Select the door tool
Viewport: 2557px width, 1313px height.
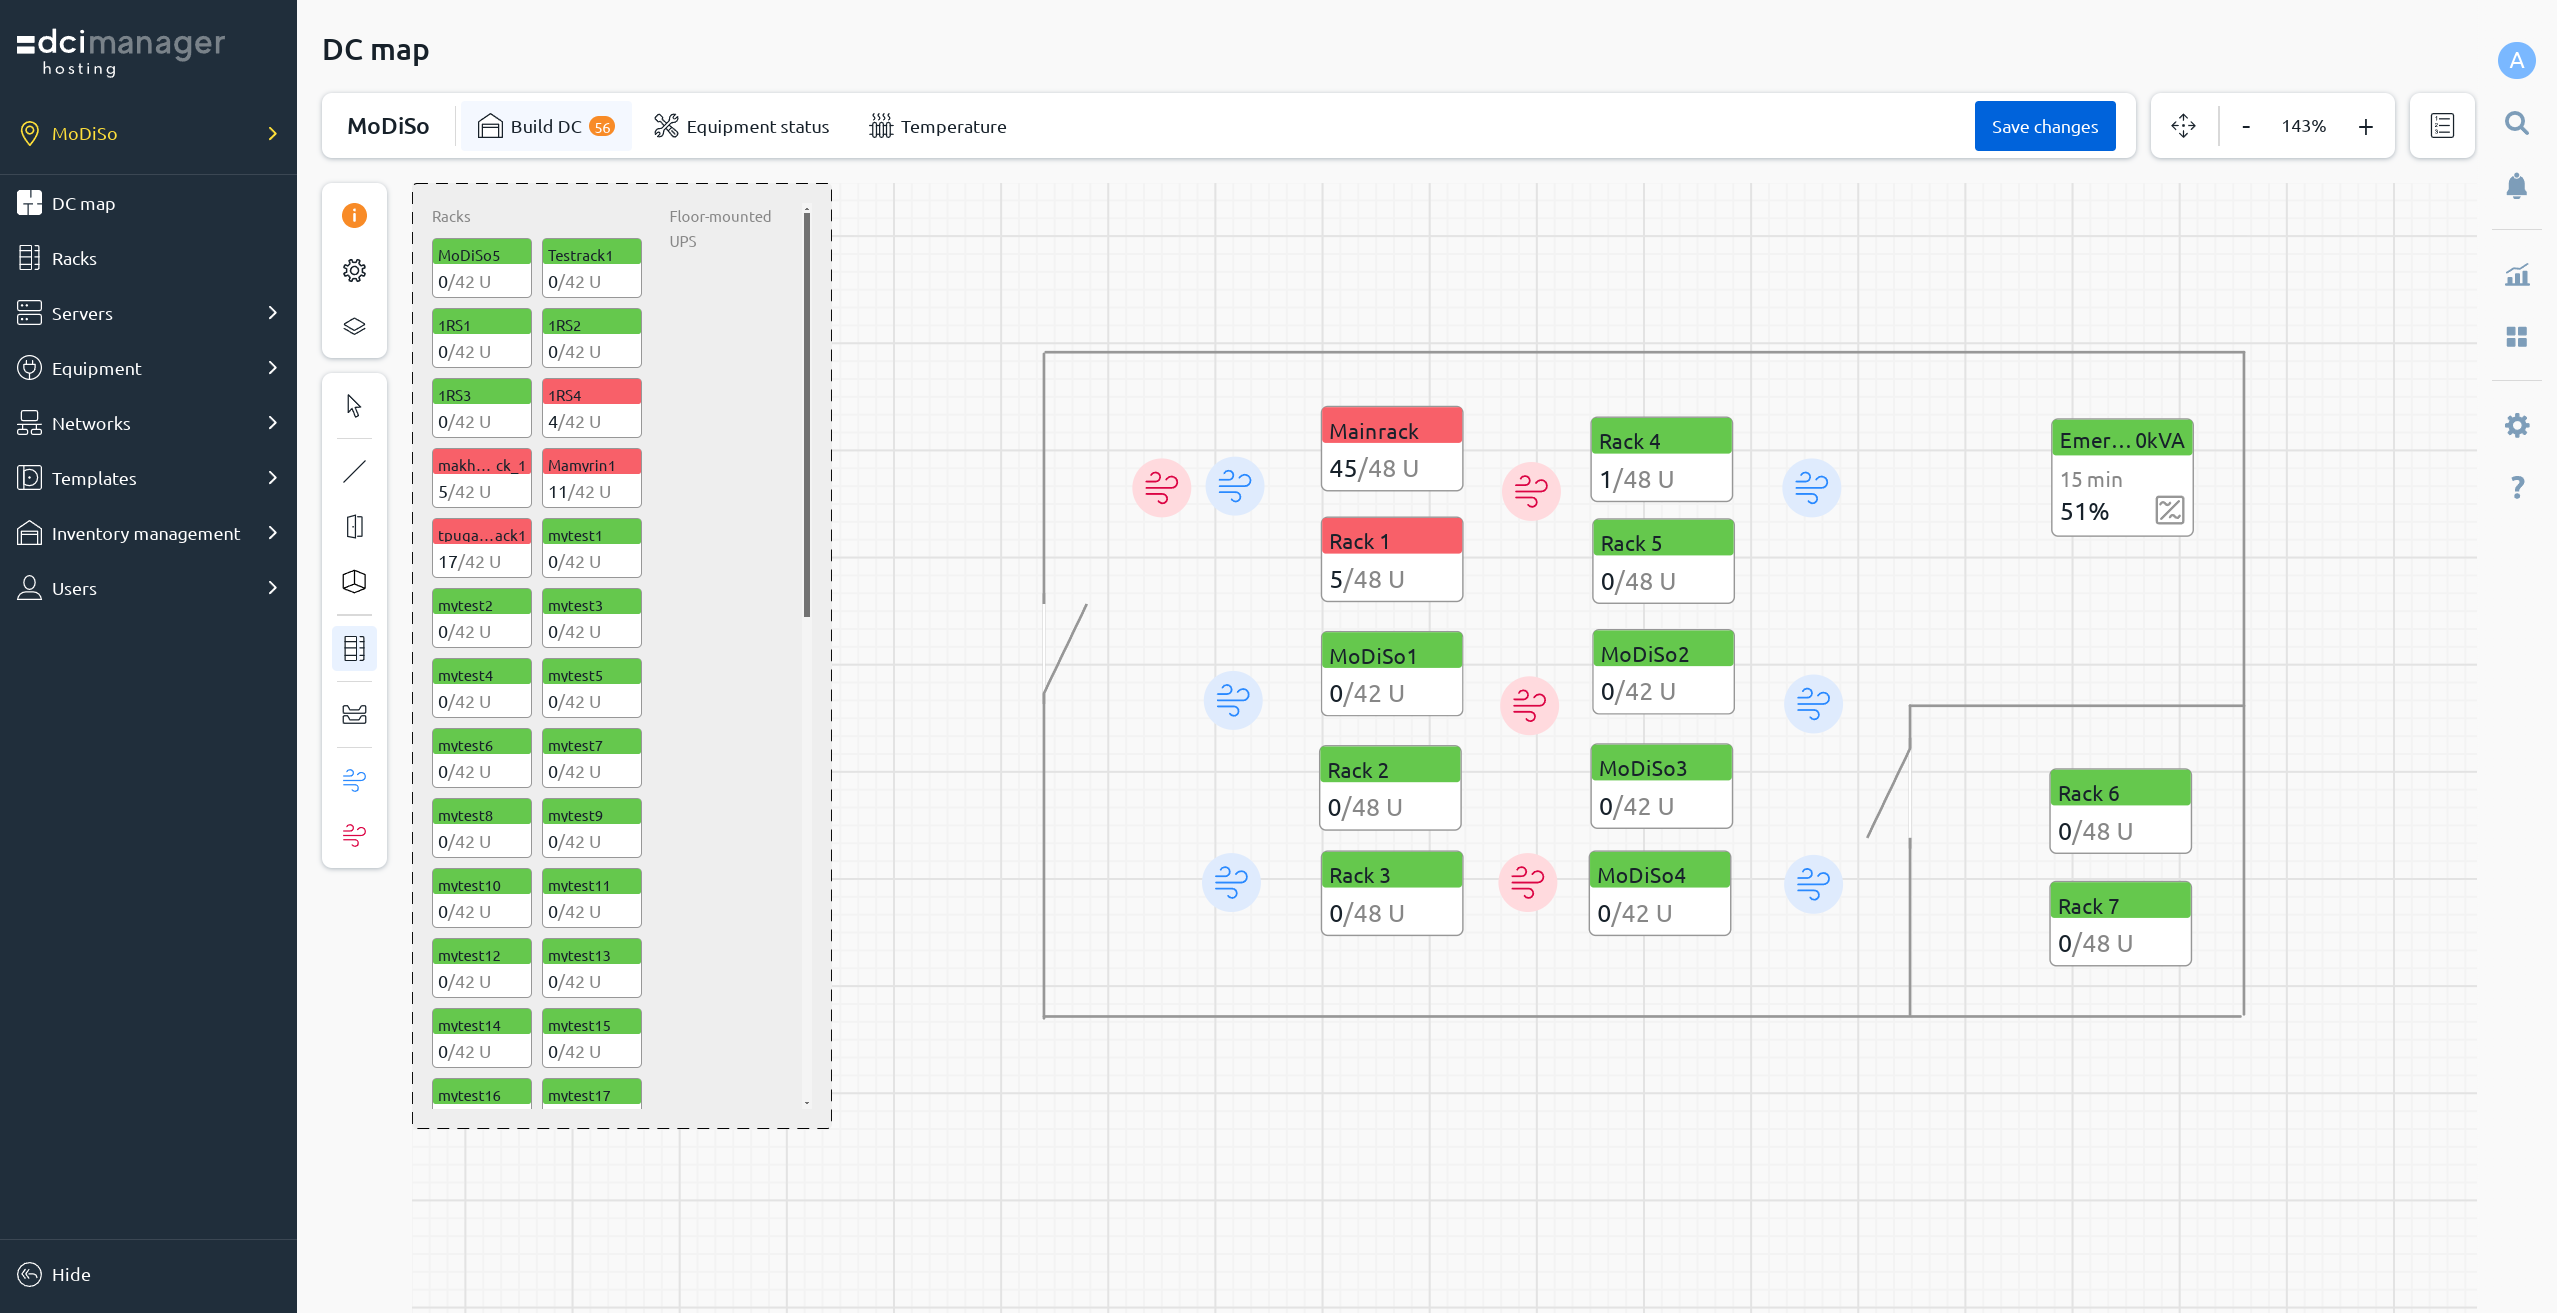[354, 526]
